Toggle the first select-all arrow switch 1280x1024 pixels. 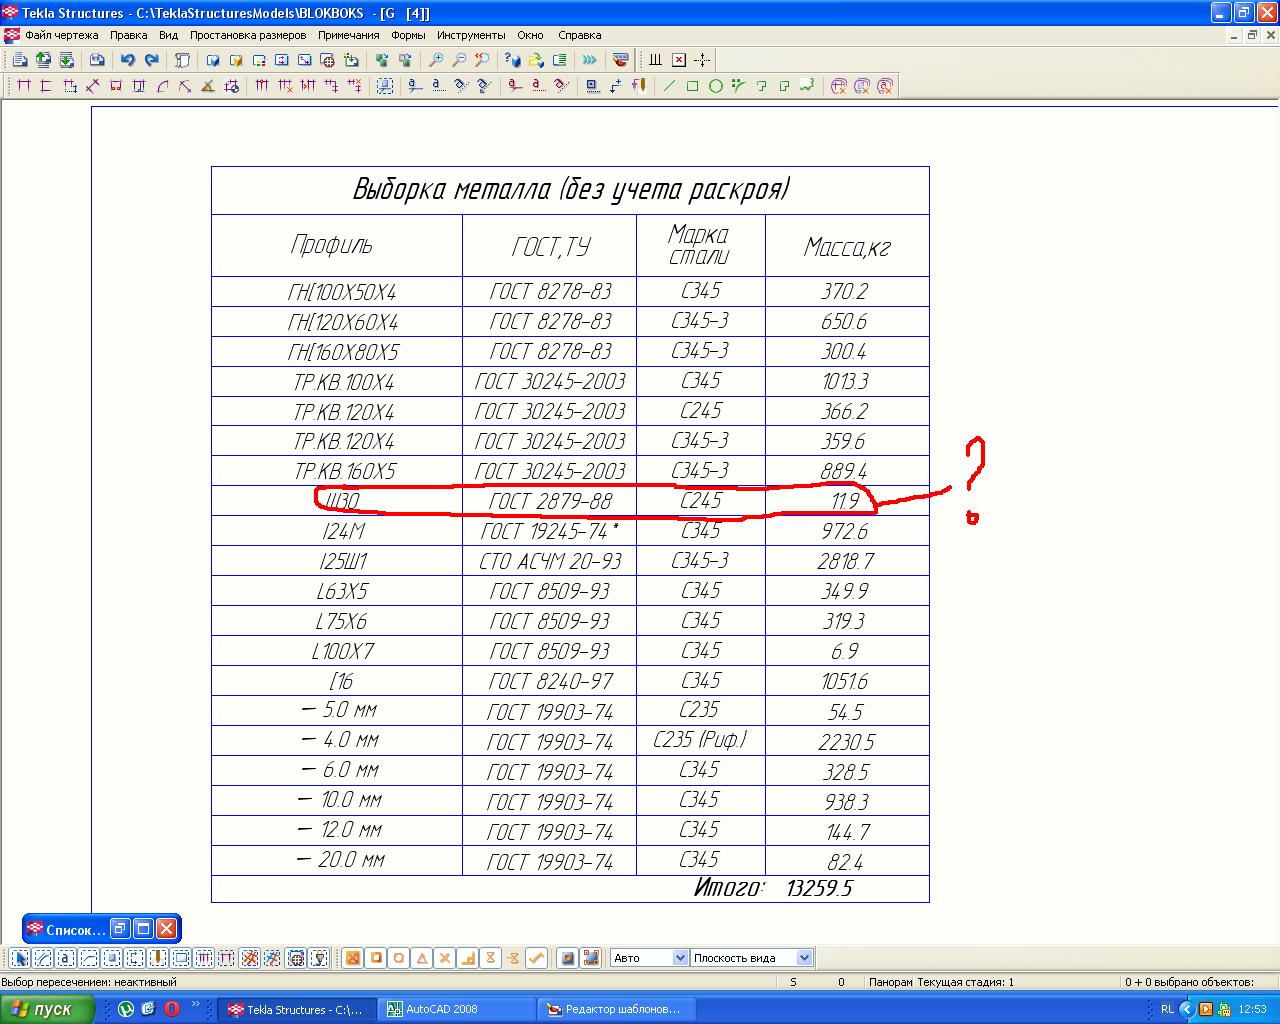20,958
